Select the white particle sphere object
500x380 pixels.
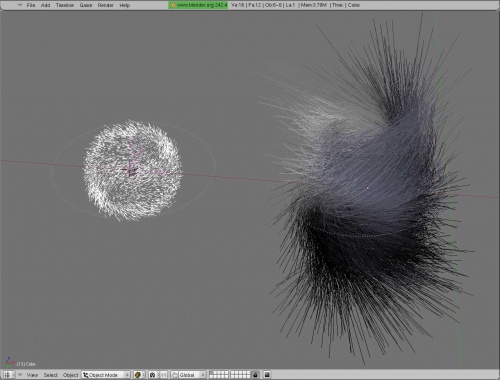[x=132, y=170]
